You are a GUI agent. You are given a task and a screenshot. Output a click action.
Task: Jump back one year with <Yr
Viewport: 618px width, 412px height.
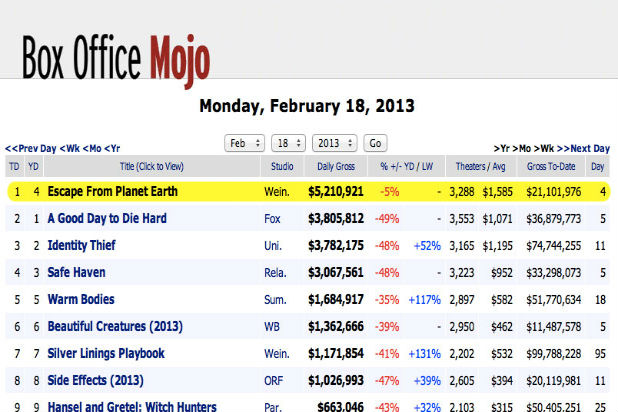[x=114, y=148]
